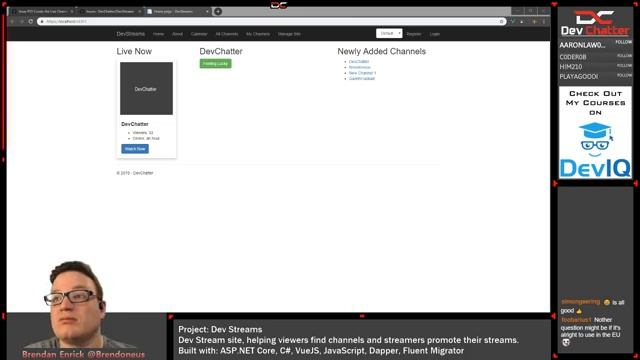640x360 pixels.
Task: Click the DevIQ courses banner
Action: (x=595, y=133)
